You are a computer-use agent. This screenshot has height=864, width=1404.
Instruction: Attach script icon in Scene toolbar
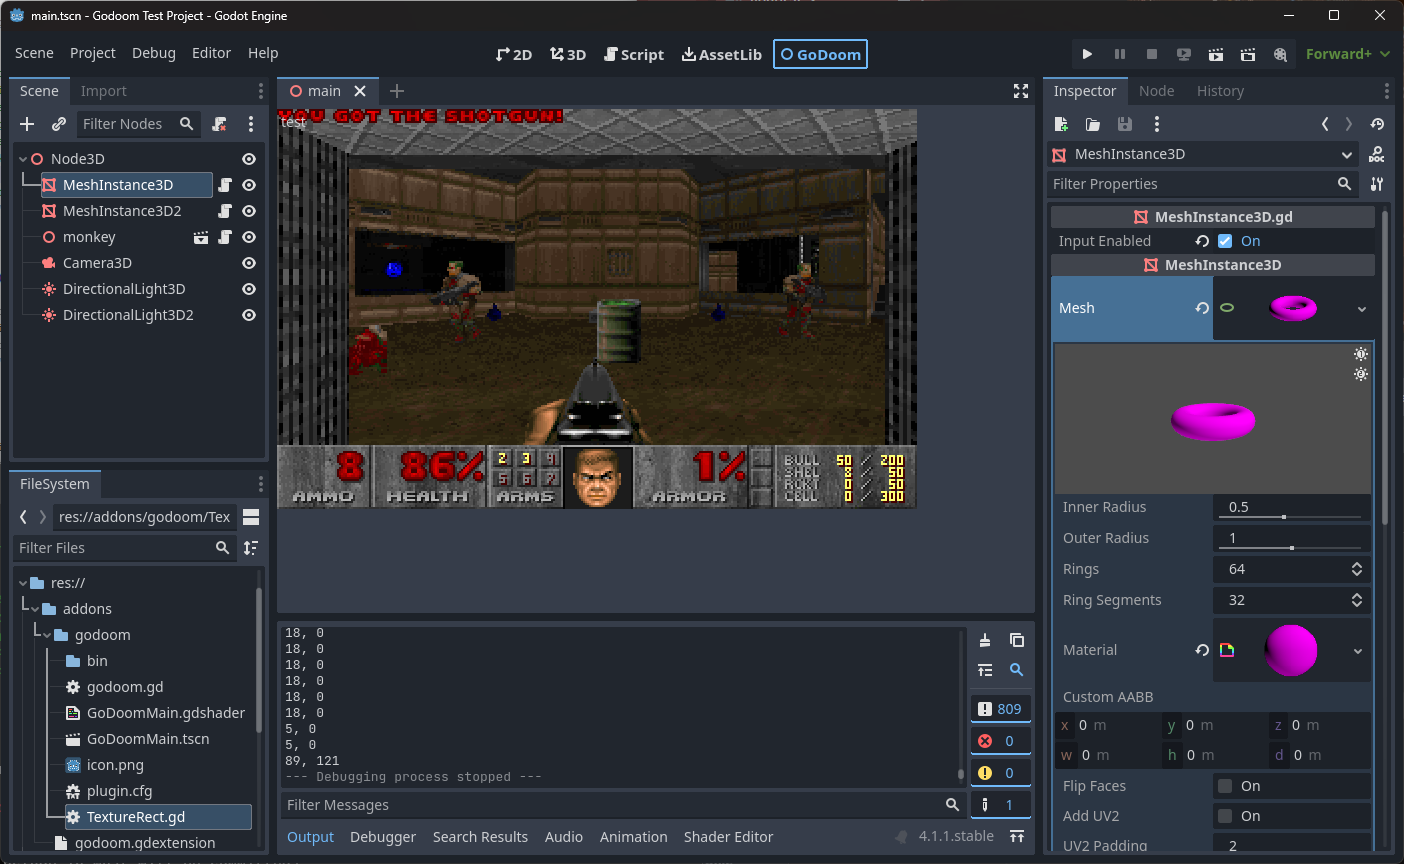[x=219, y=124]
